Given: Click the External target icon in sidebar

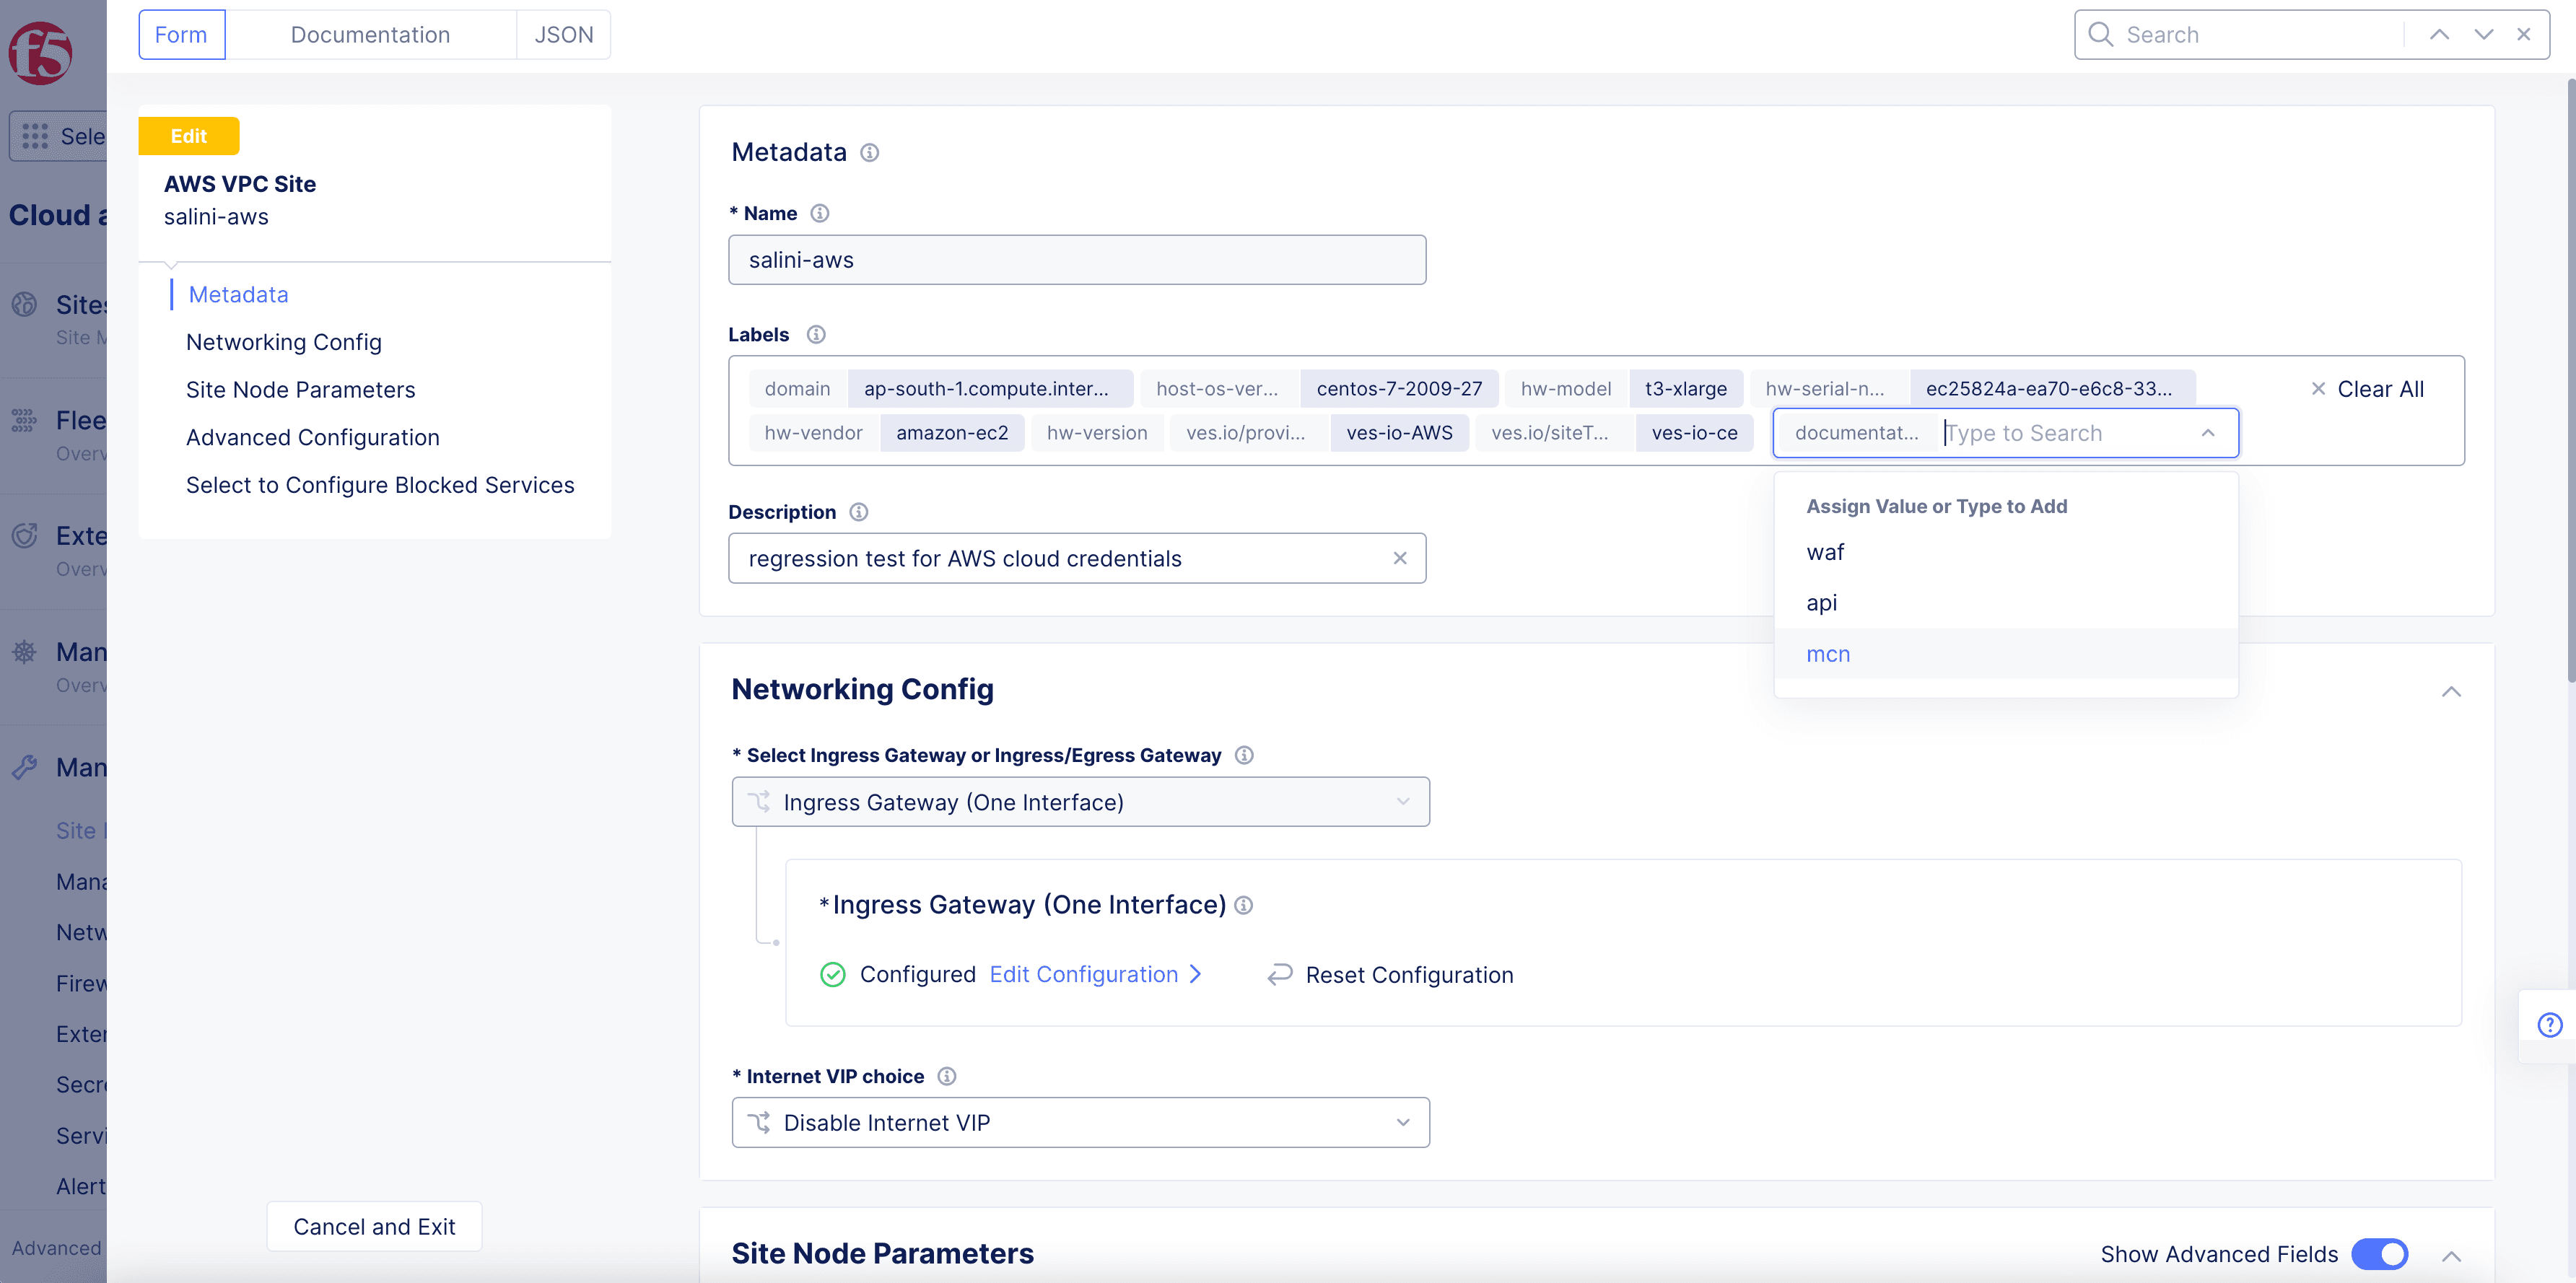Looking at the screenshot, I should 24,536.
